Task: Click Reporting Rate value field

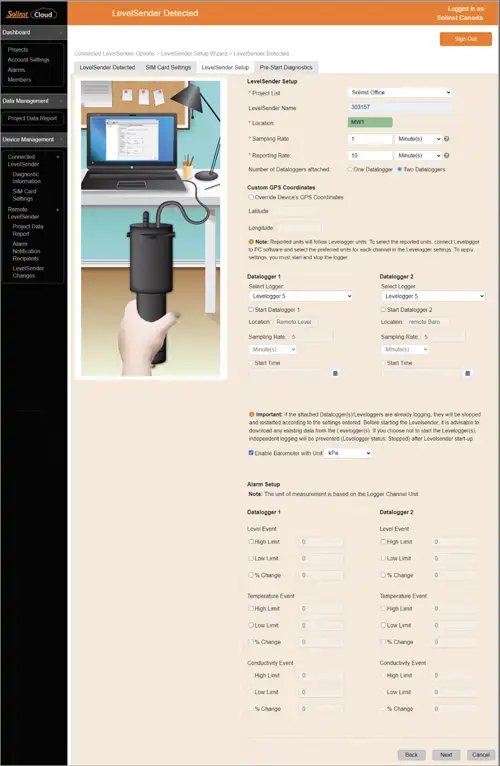Action: [x=370, y=155]
